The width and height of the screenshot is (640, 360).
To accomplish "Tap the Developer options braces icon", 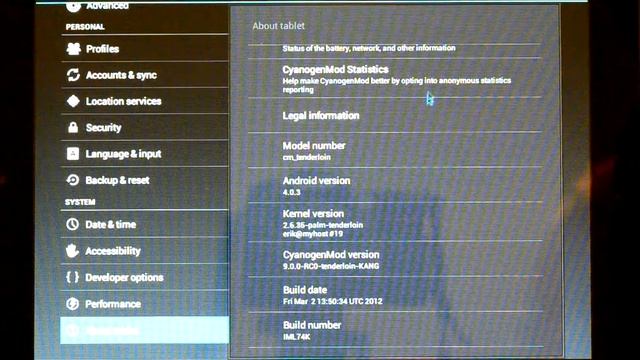I will click(x=72, y=277).
